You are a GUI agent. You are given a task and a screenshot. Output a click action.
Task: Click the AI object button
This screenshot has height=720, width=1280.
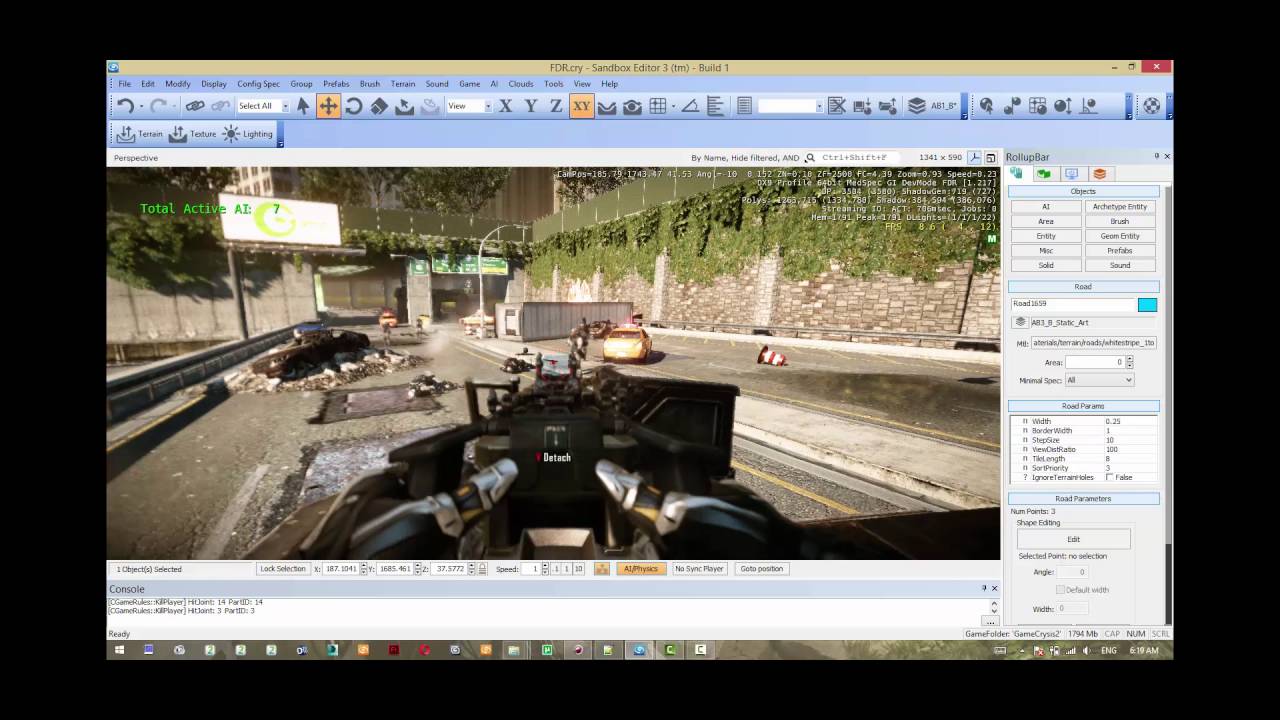click(x=1046, y=207)
